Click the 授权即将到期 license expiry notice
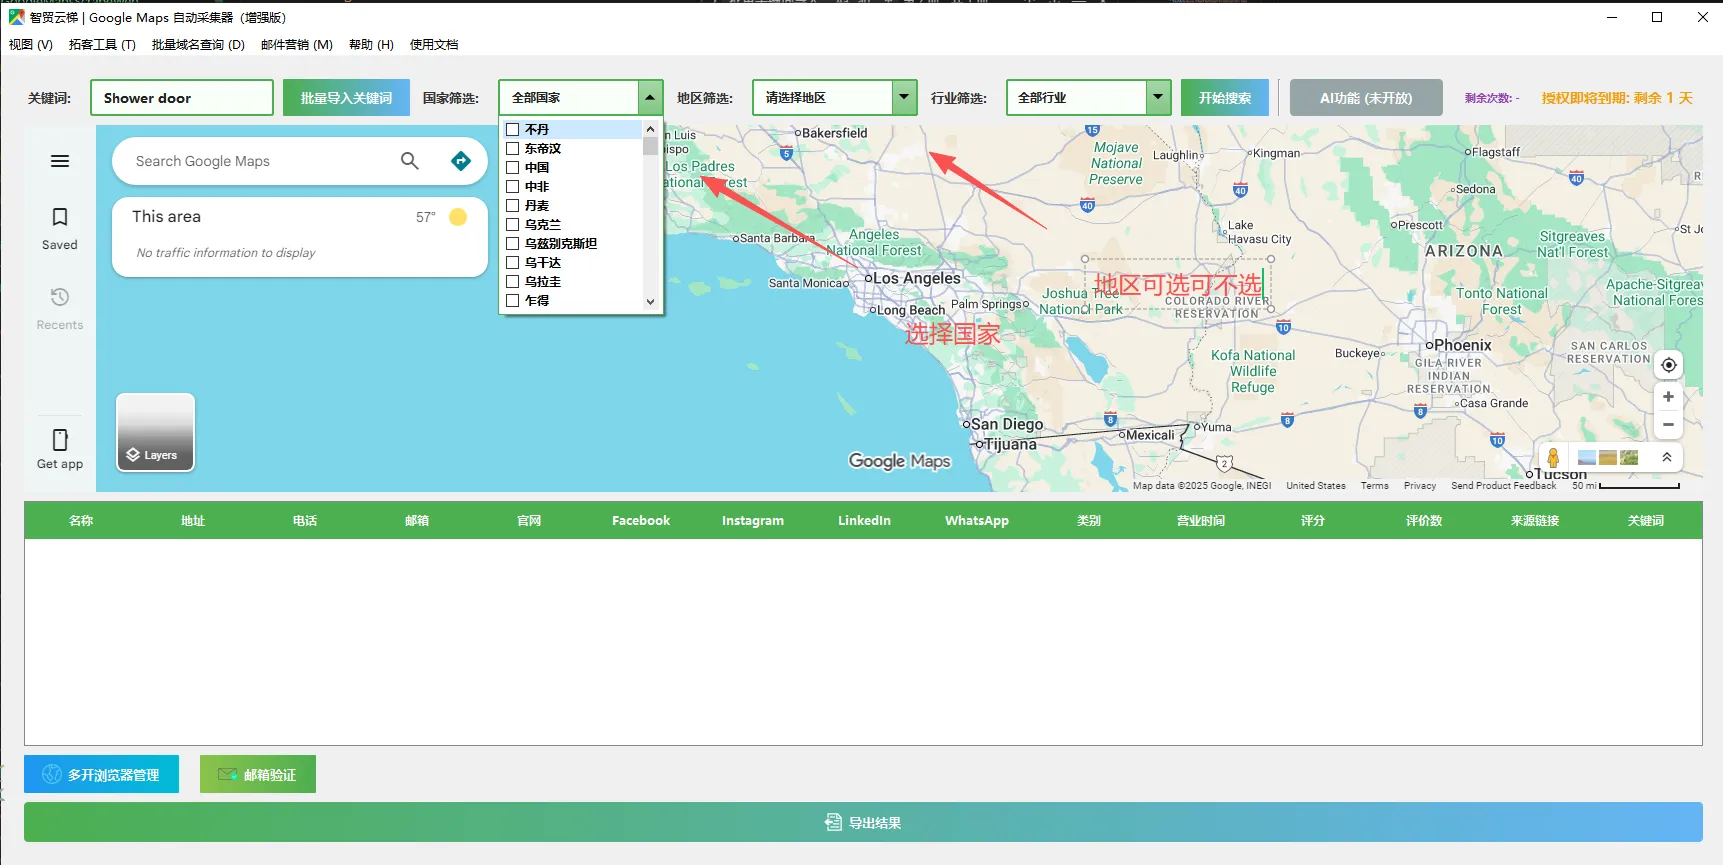1723x865 pixels. [x=1617, y=98]
